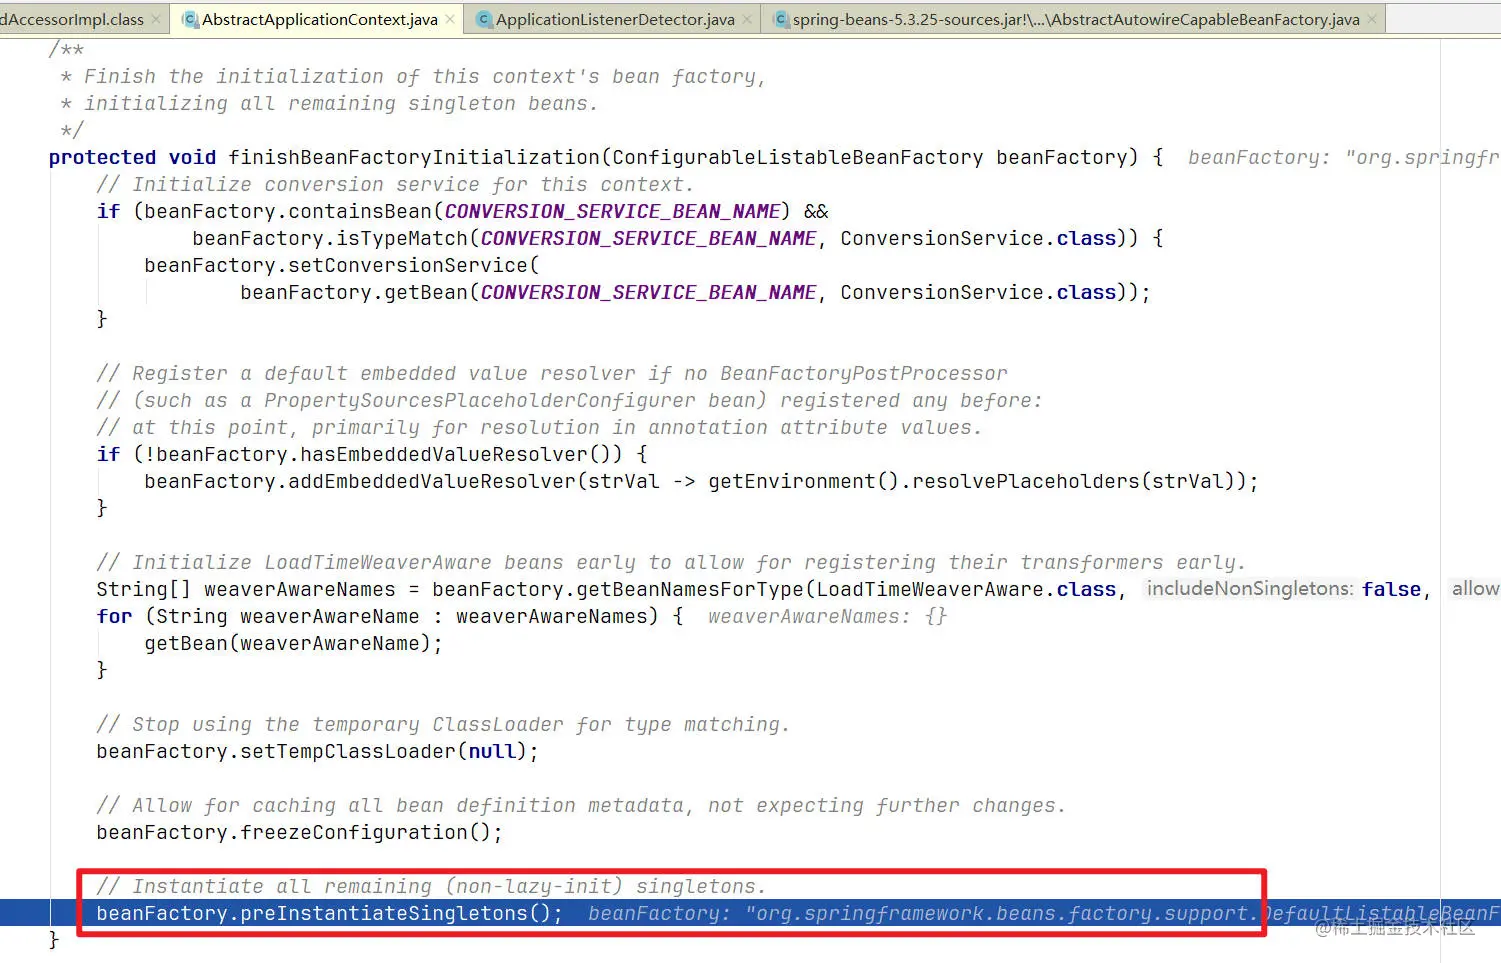Close the ApplicationListenerDetector.java tab

(x=747, y=20)
